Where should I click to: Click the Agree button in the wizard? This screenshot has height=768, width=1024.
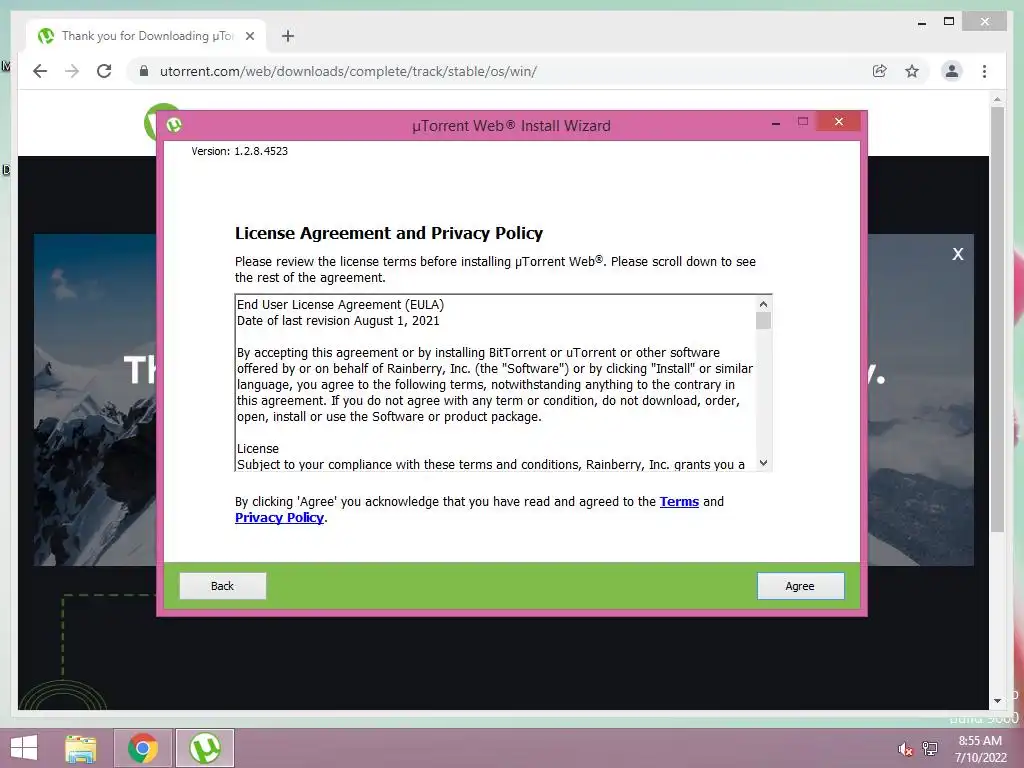click(x=800, y=586)
